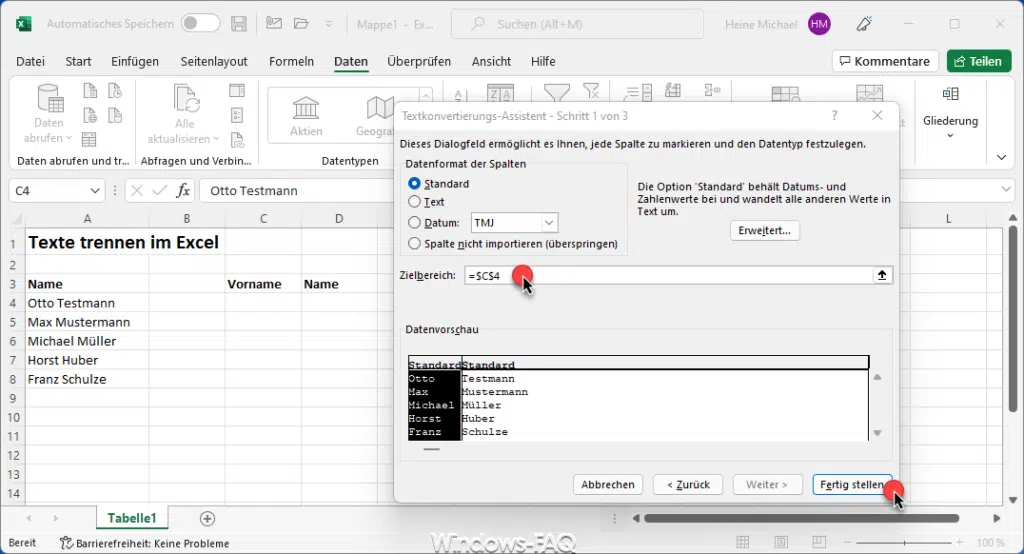Click the table icon below Daten abrufen

[x=89, y=139]
